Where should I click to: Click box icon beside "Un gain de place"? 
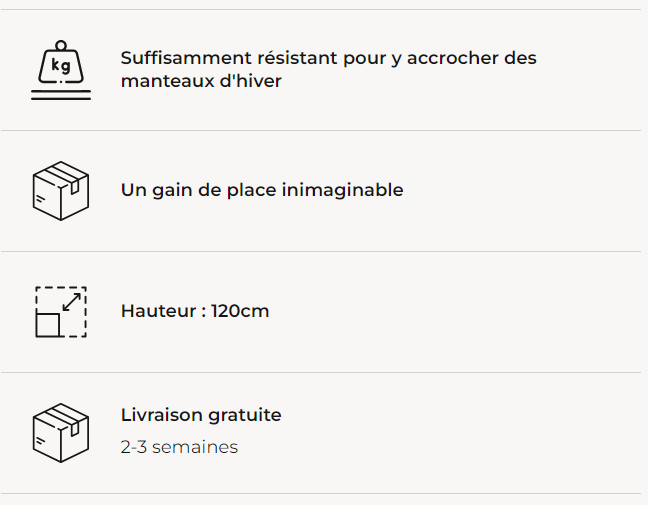point(61,190)
